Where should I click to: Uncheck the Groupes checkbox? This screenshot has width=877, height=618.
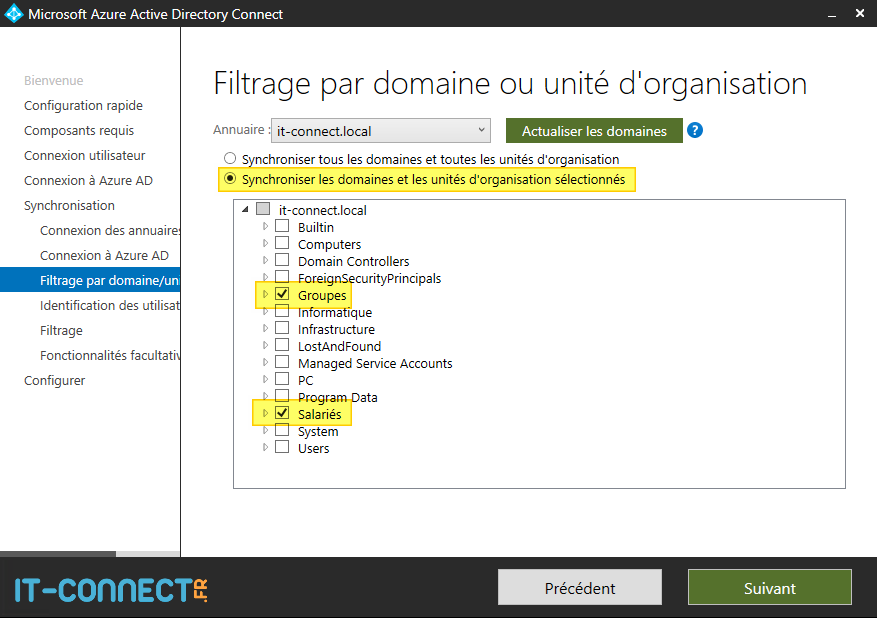click(x=281, y=295)
